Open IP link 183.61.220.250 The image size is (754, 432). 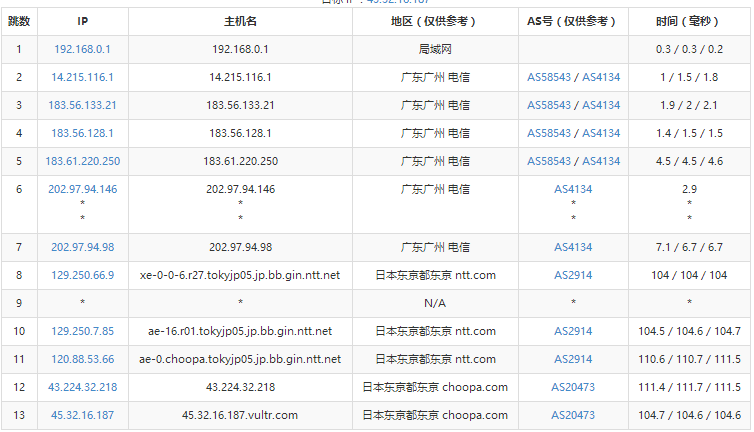83,161
